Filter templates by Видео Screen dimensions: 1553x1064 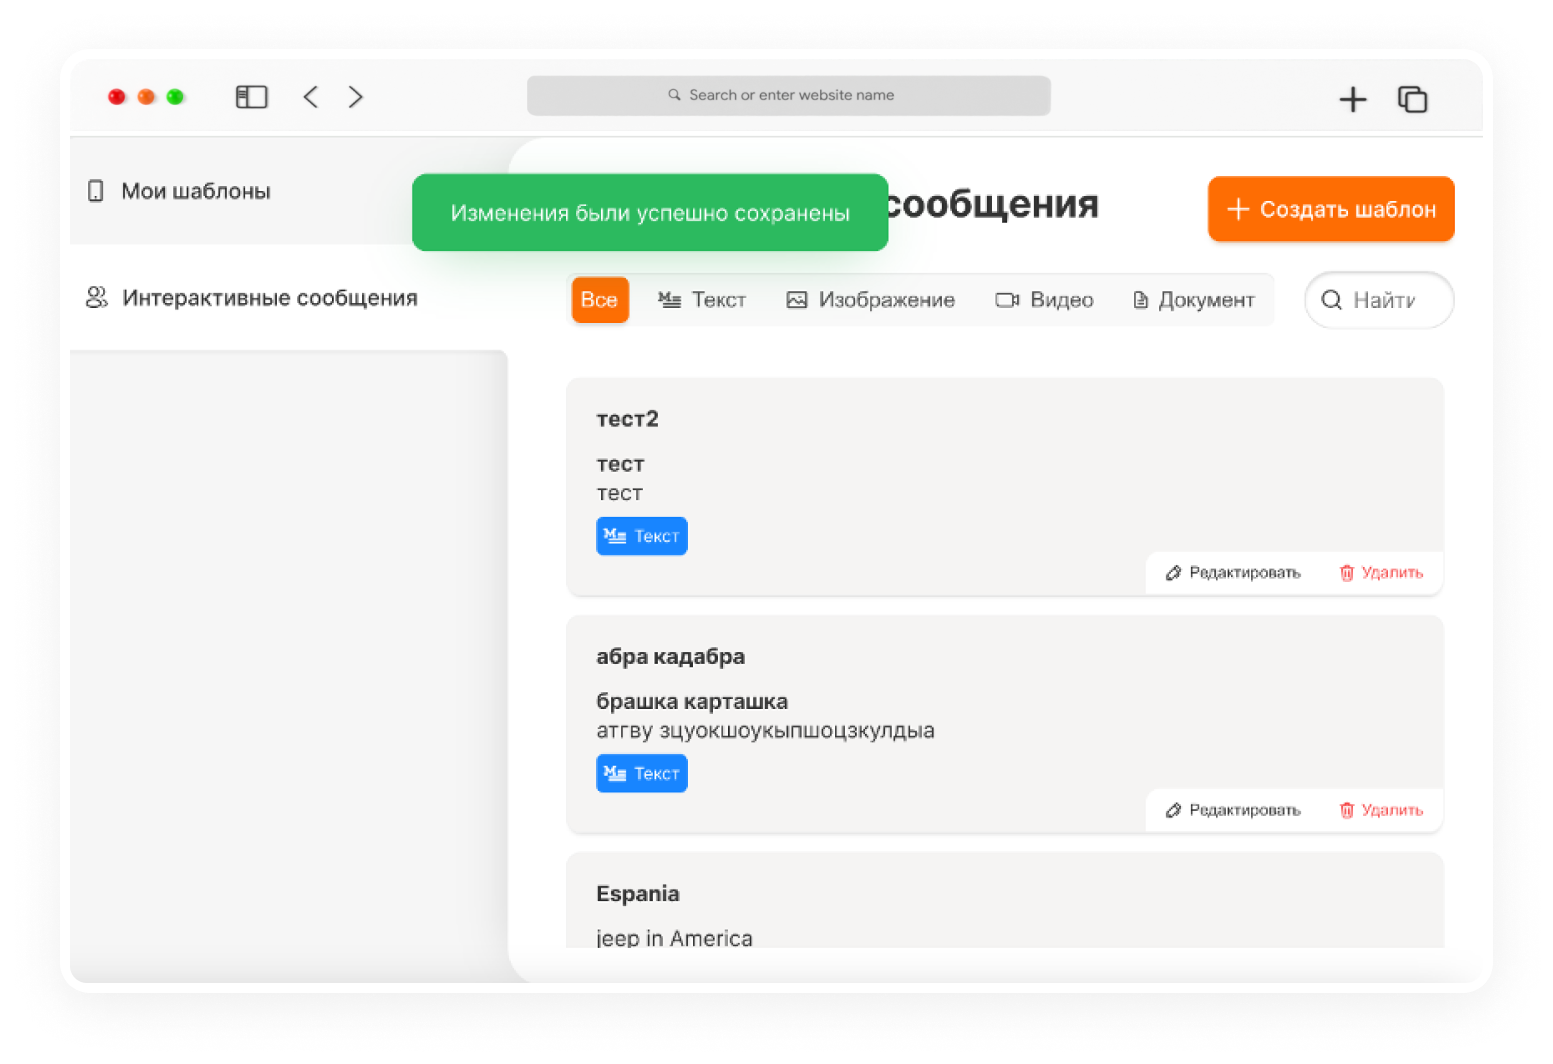point(1044,300)
